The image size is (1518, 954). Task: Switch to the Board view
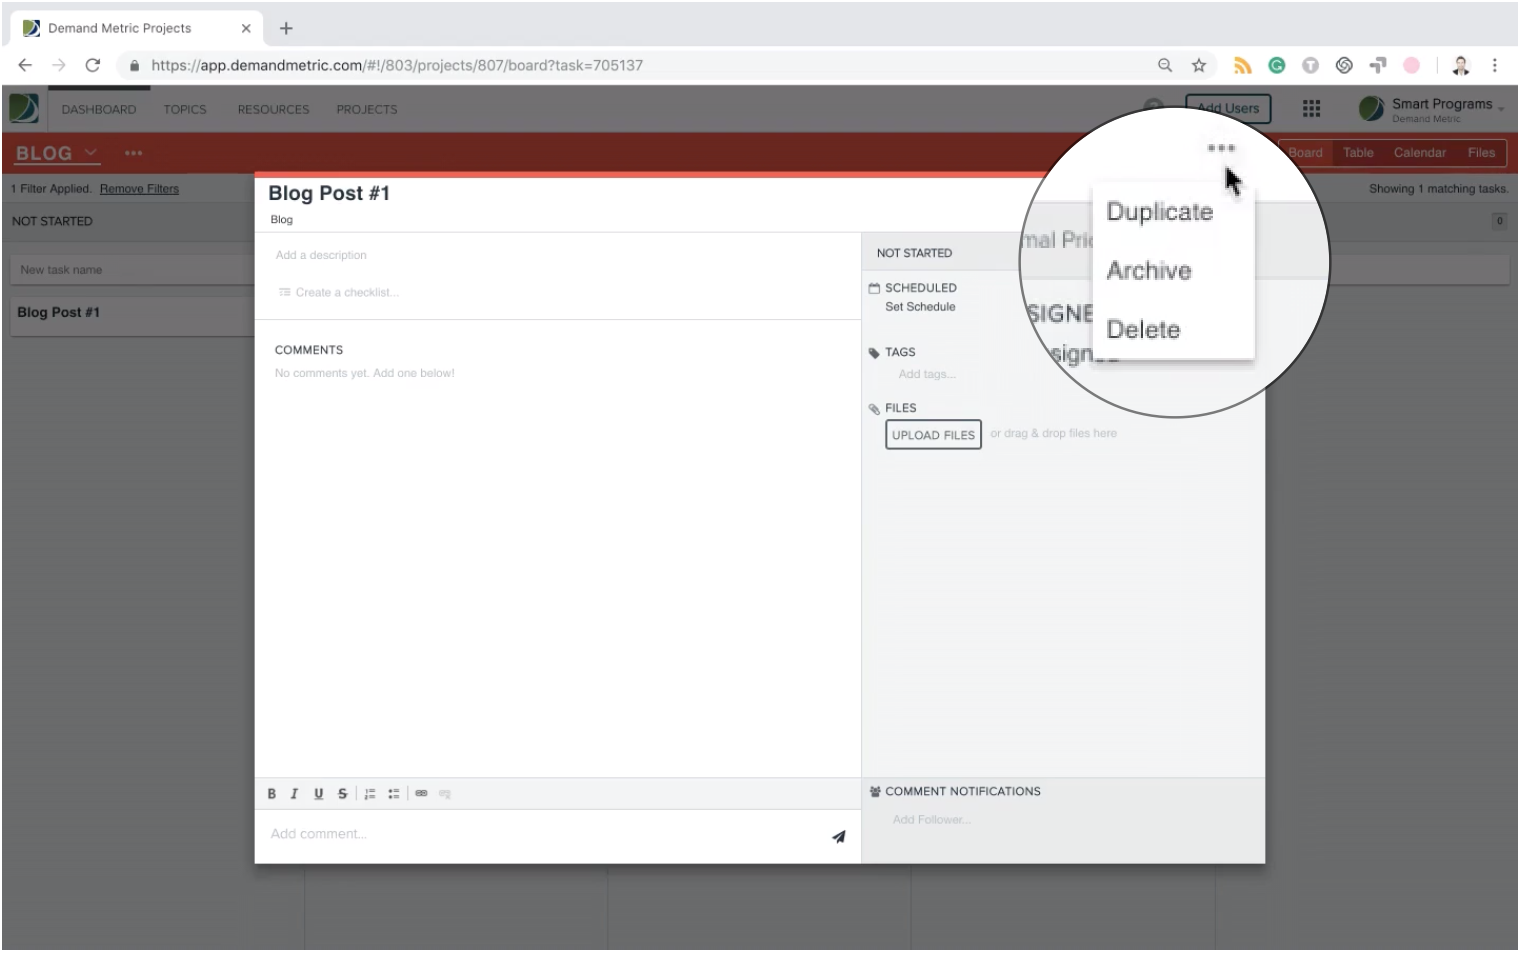click(x=1305, y=153)
